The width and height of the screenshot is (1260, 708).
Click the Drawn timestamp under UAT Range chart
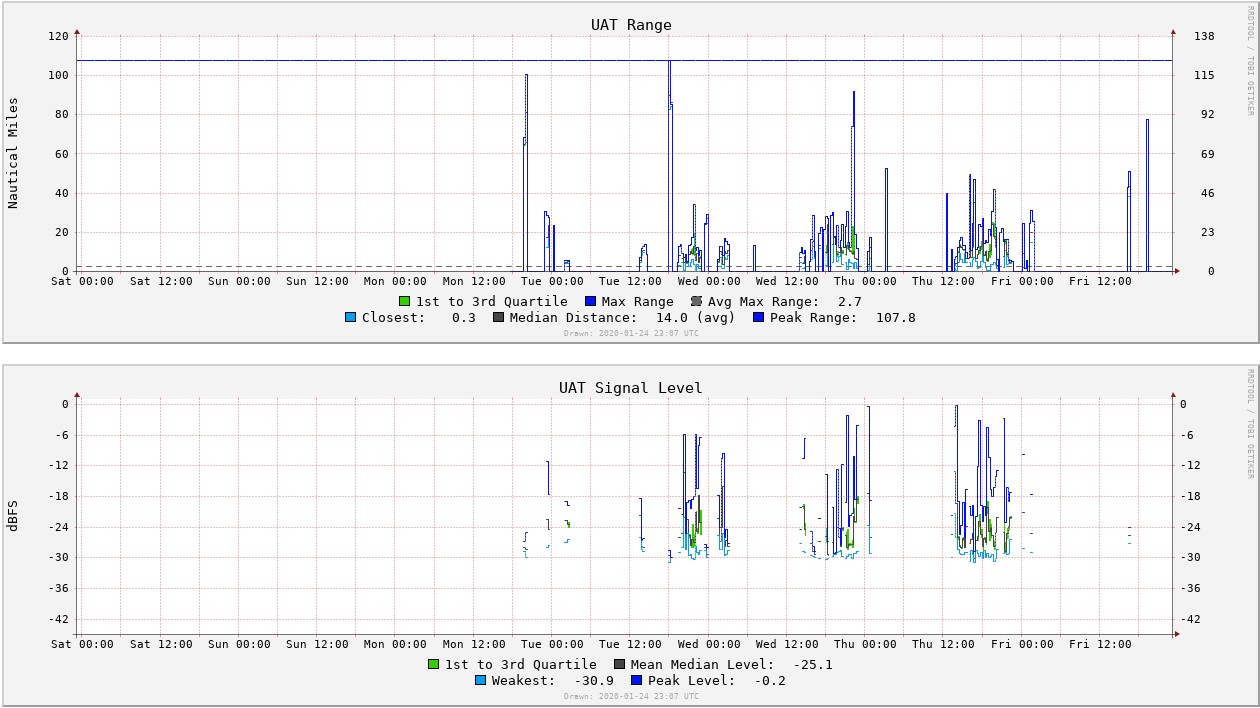click(631, 333)
